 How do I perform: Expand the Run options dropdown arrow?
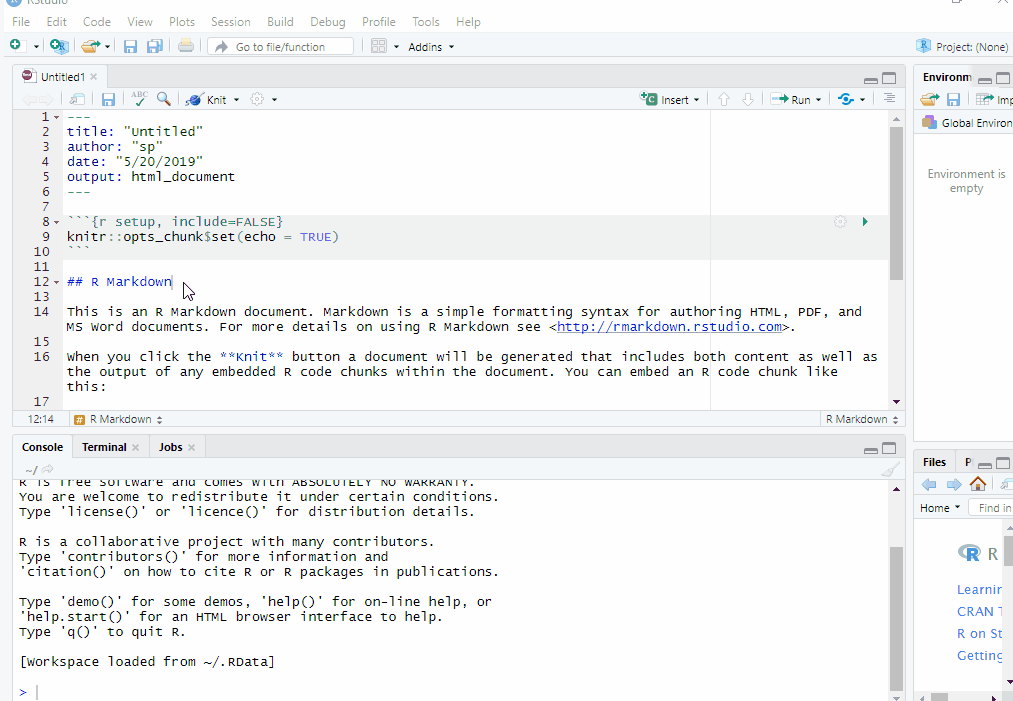pyautogui.click(x=818, y=99)
